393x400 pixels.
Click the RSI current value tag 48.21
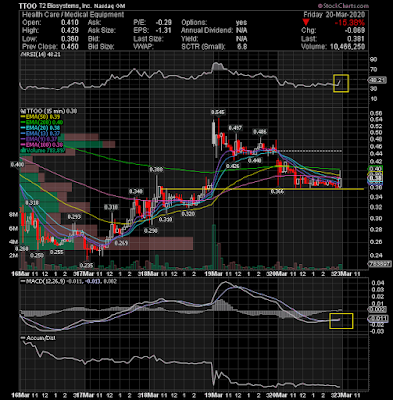tap(377, 80)
